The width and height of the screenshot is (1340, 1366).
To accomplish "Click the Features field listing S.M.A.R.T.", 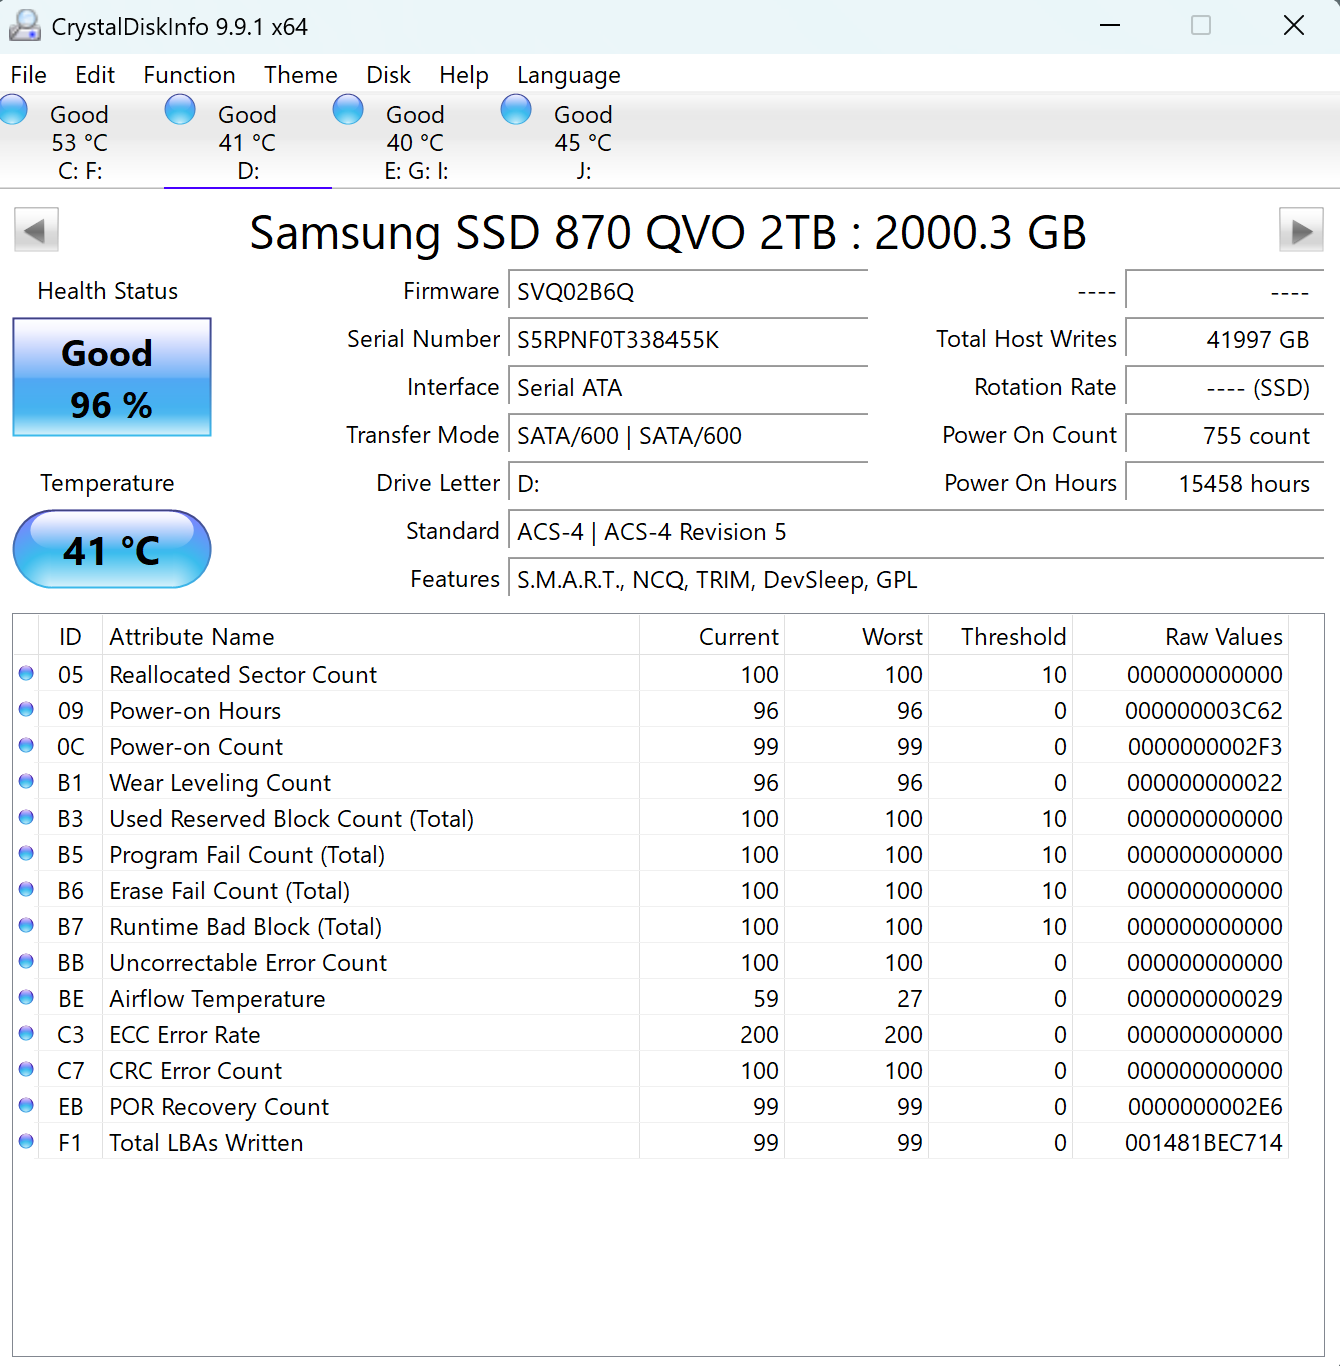I will pos(916,579).
